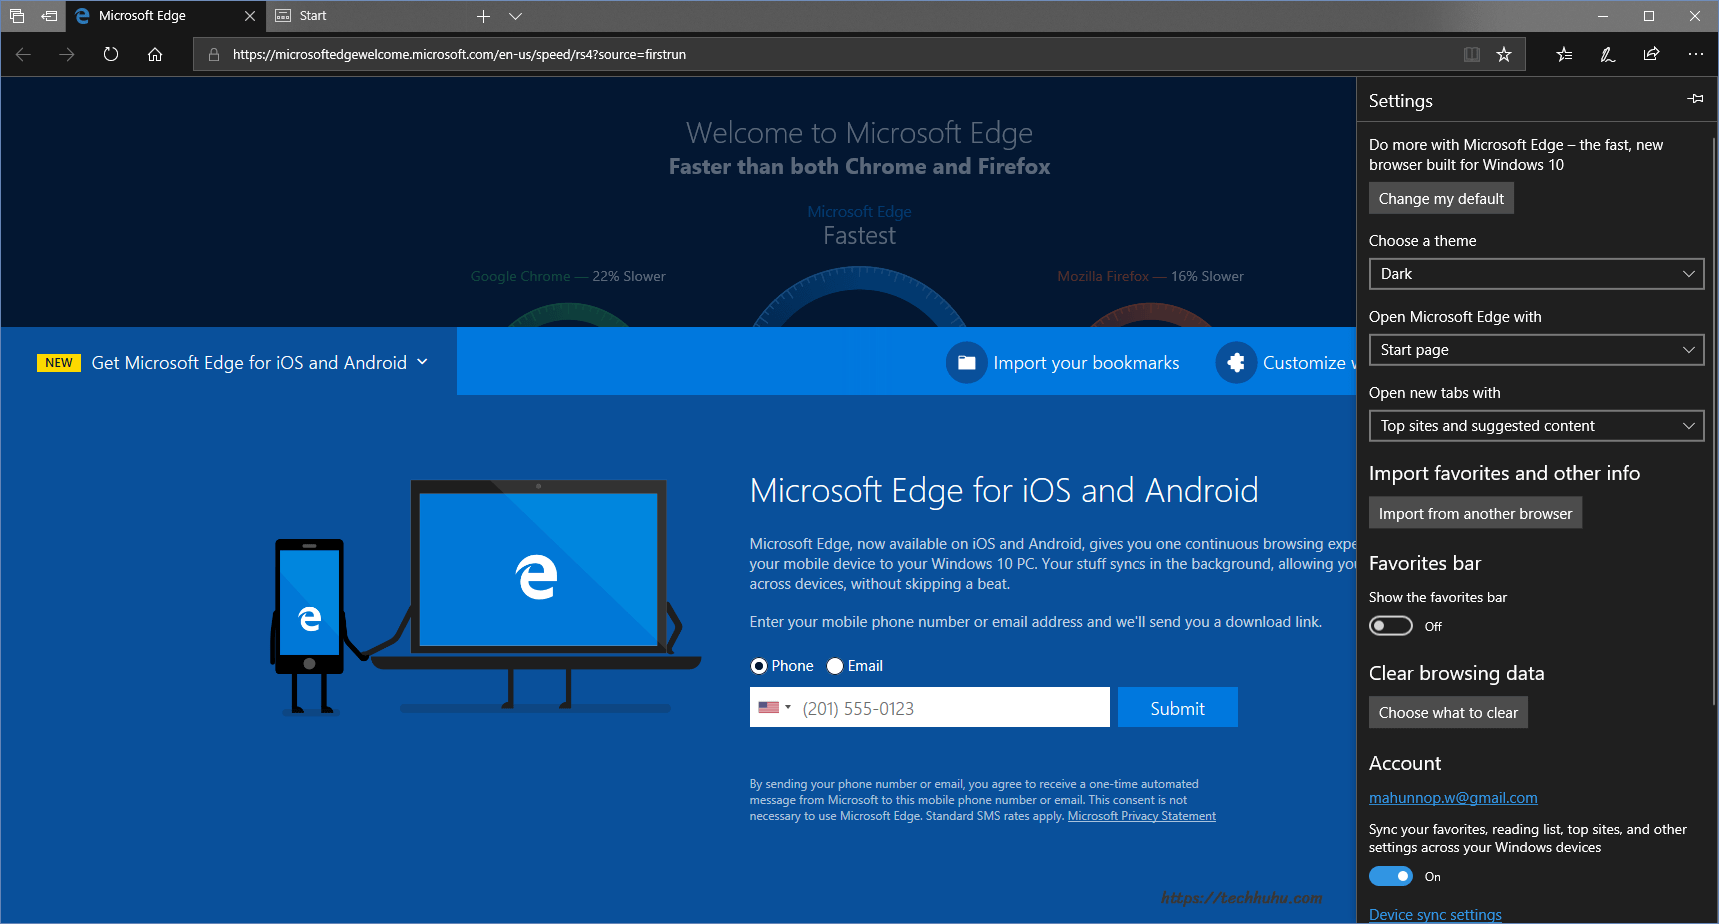
Task: Click the Change my default button
Action: [1440, 197]
